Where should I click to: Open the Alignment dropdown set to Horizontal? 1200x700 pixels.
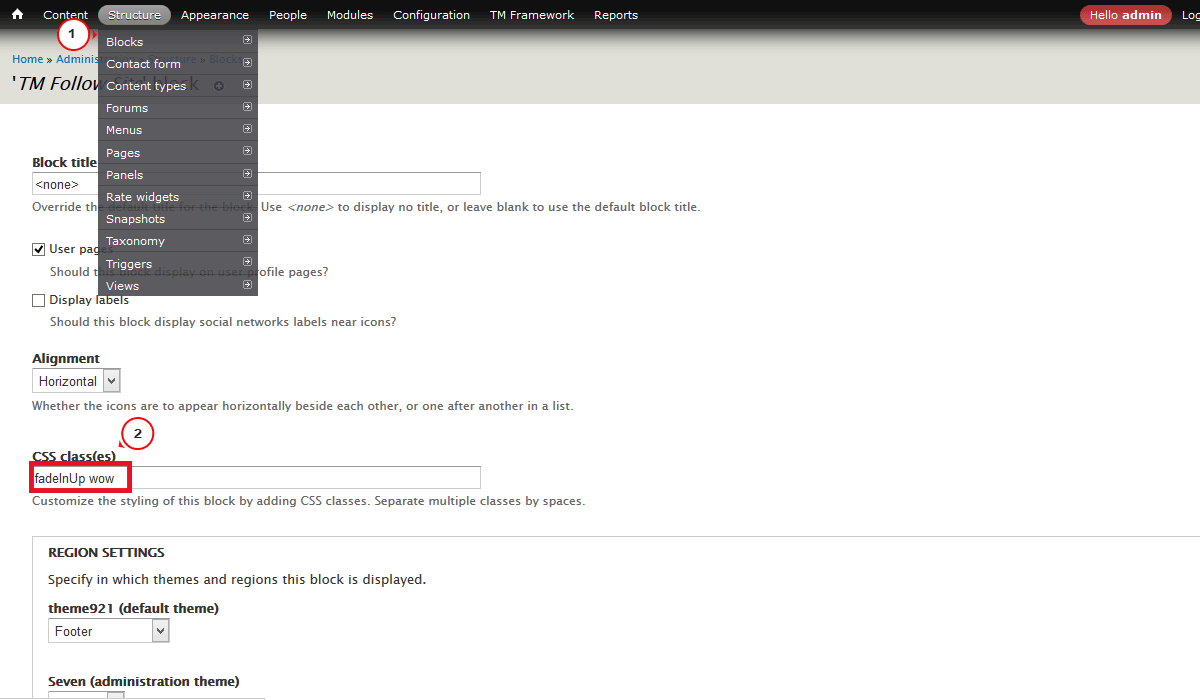tap(76, 381)
